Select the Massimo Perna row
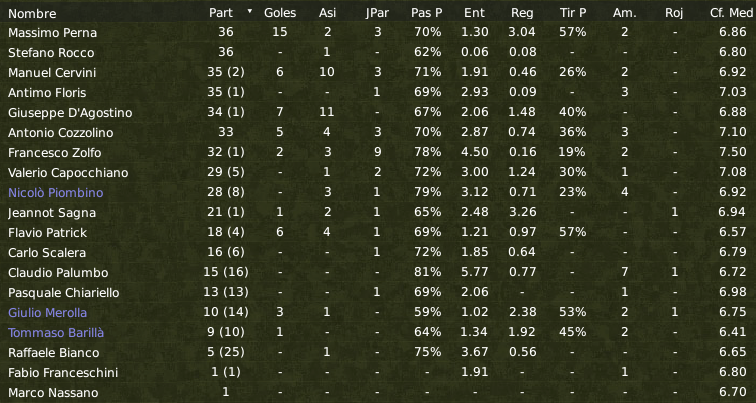This screenshot has height=403, width=756. click(x=378, y=33)
